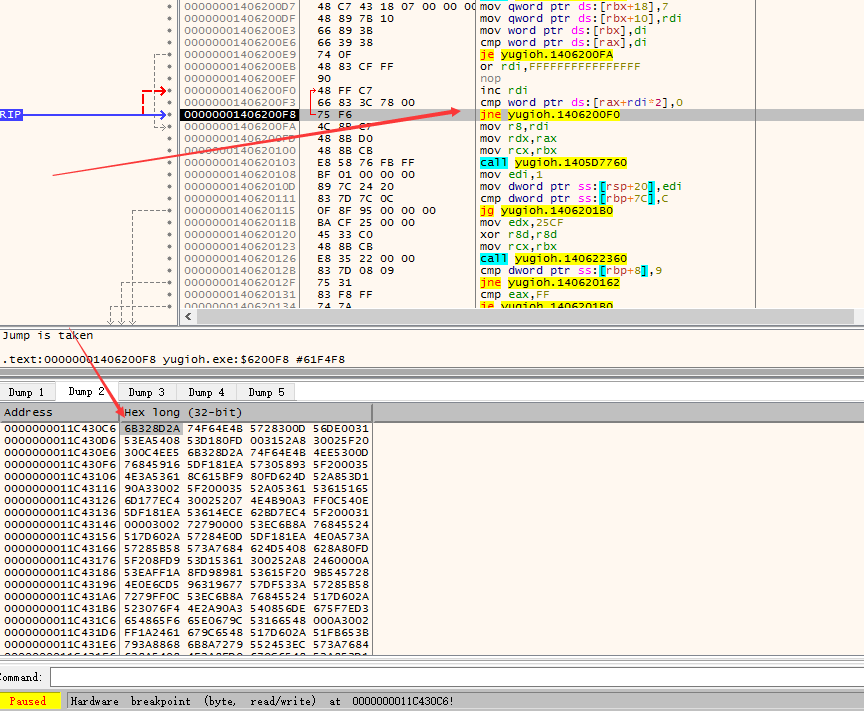Click the opcode bytes '0F 8F 95 00 00 00'
The height and width of the screenshot is (711, 864).
tap(376, 211)
